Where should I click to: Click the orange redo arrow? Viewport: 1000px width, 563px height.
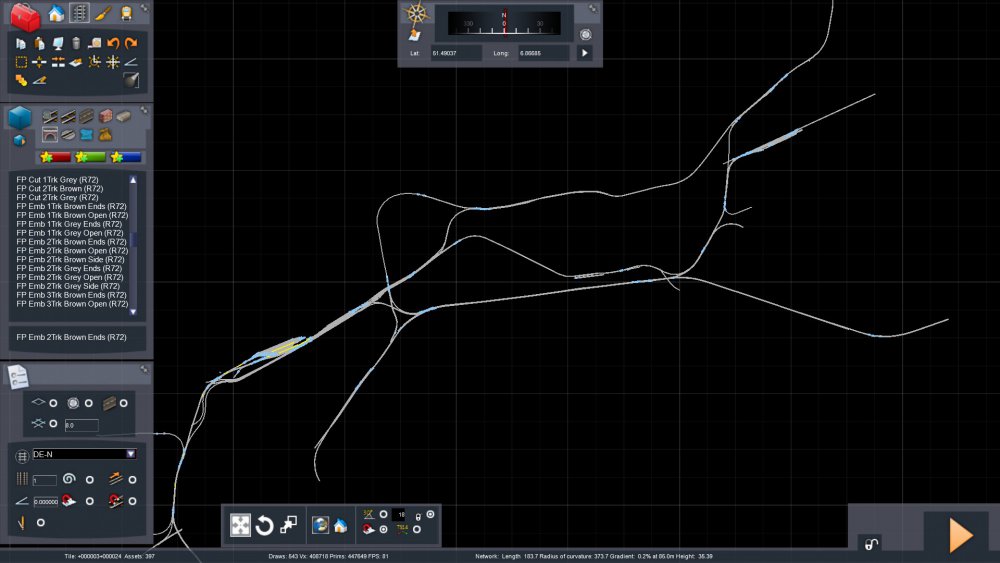pos(131,43)
